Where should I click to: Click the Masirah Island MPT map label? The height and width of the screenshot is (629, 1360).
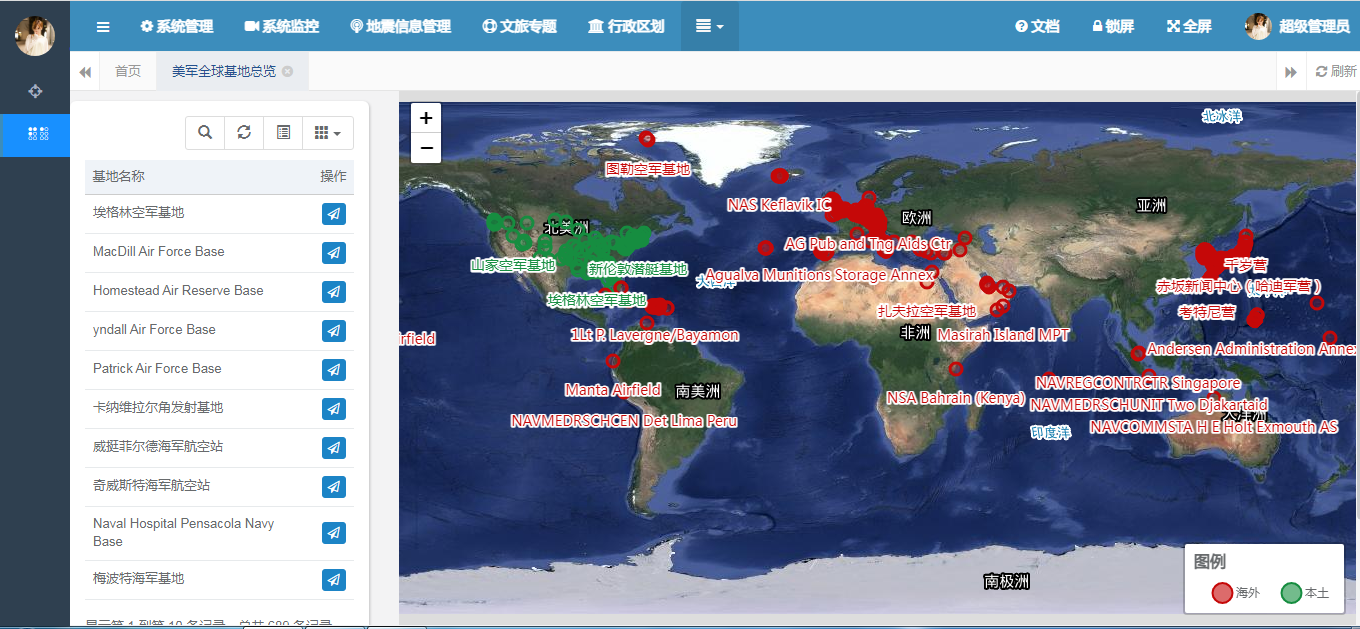coord(1003,335)
